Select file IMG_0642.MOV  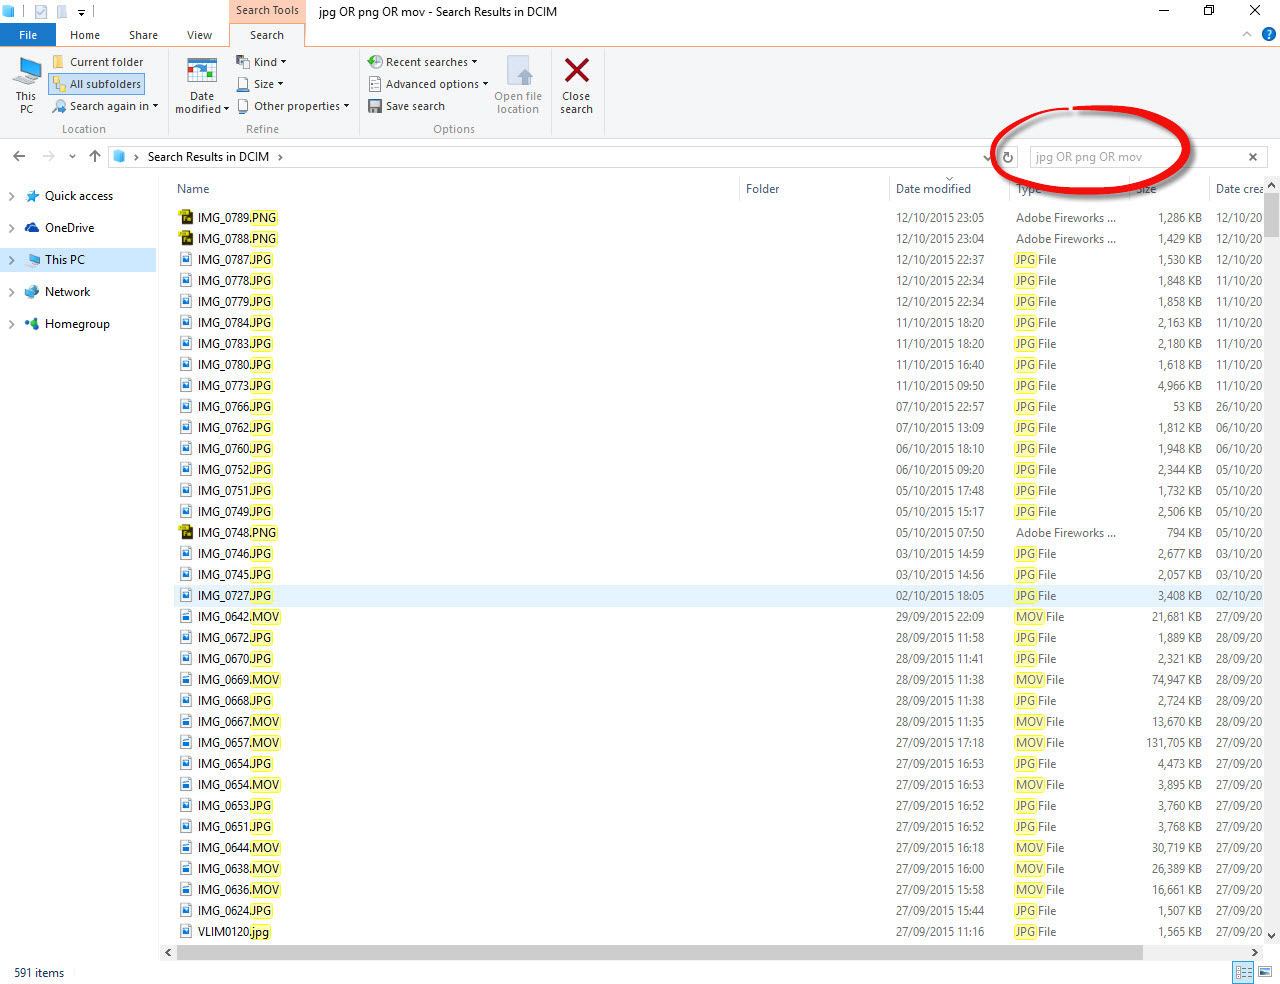[238, 617]
